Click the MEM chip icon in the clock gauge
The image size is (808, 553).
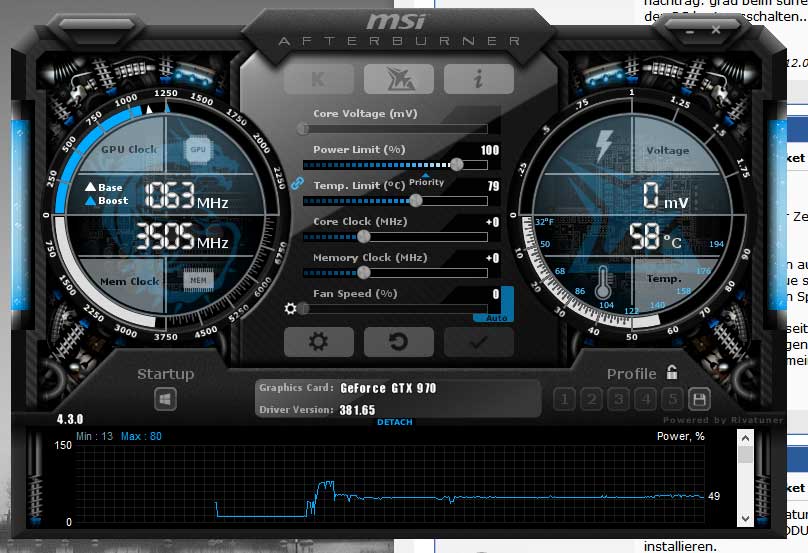[x=198, y=280]
